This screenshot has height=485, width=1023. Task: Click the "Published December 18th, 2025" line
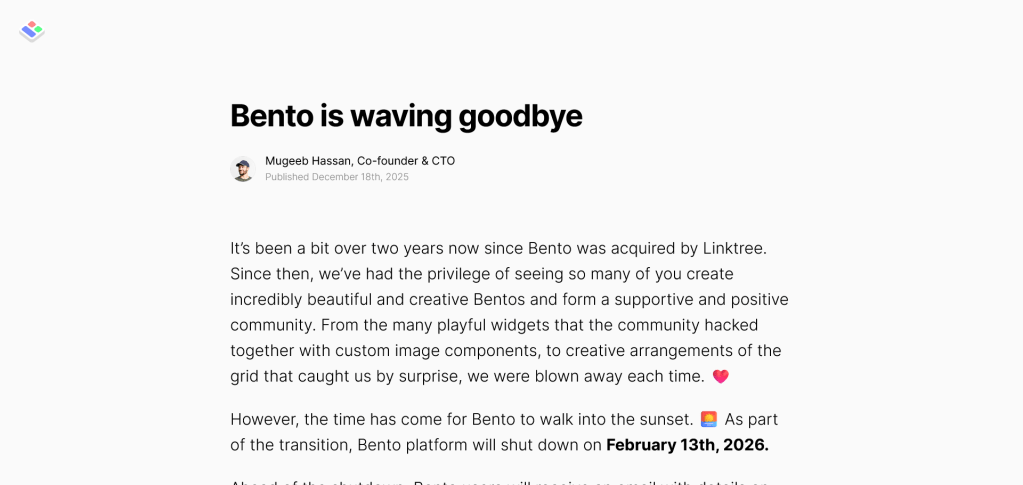[337, 177]
